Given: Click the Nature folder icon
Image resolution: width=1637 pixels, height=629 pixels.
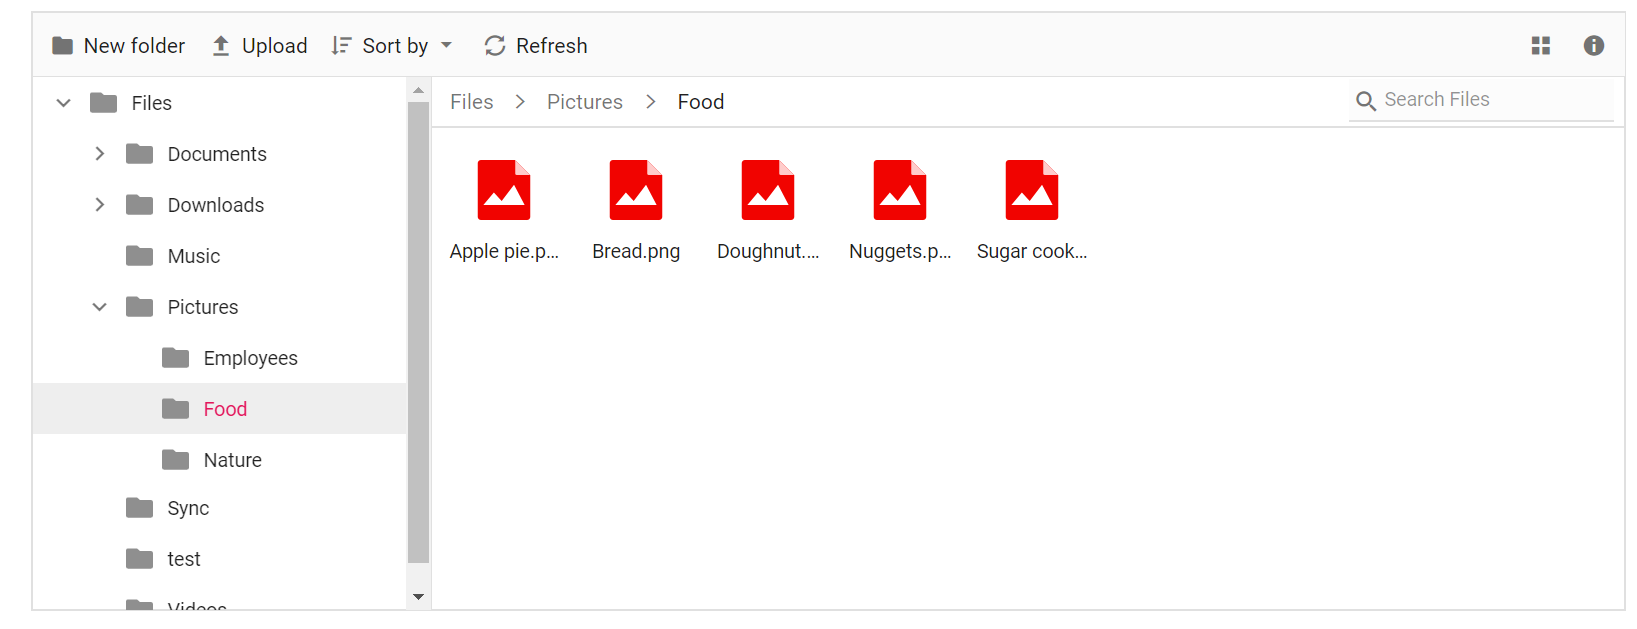Looking at the screenshot, I should 176,460.
